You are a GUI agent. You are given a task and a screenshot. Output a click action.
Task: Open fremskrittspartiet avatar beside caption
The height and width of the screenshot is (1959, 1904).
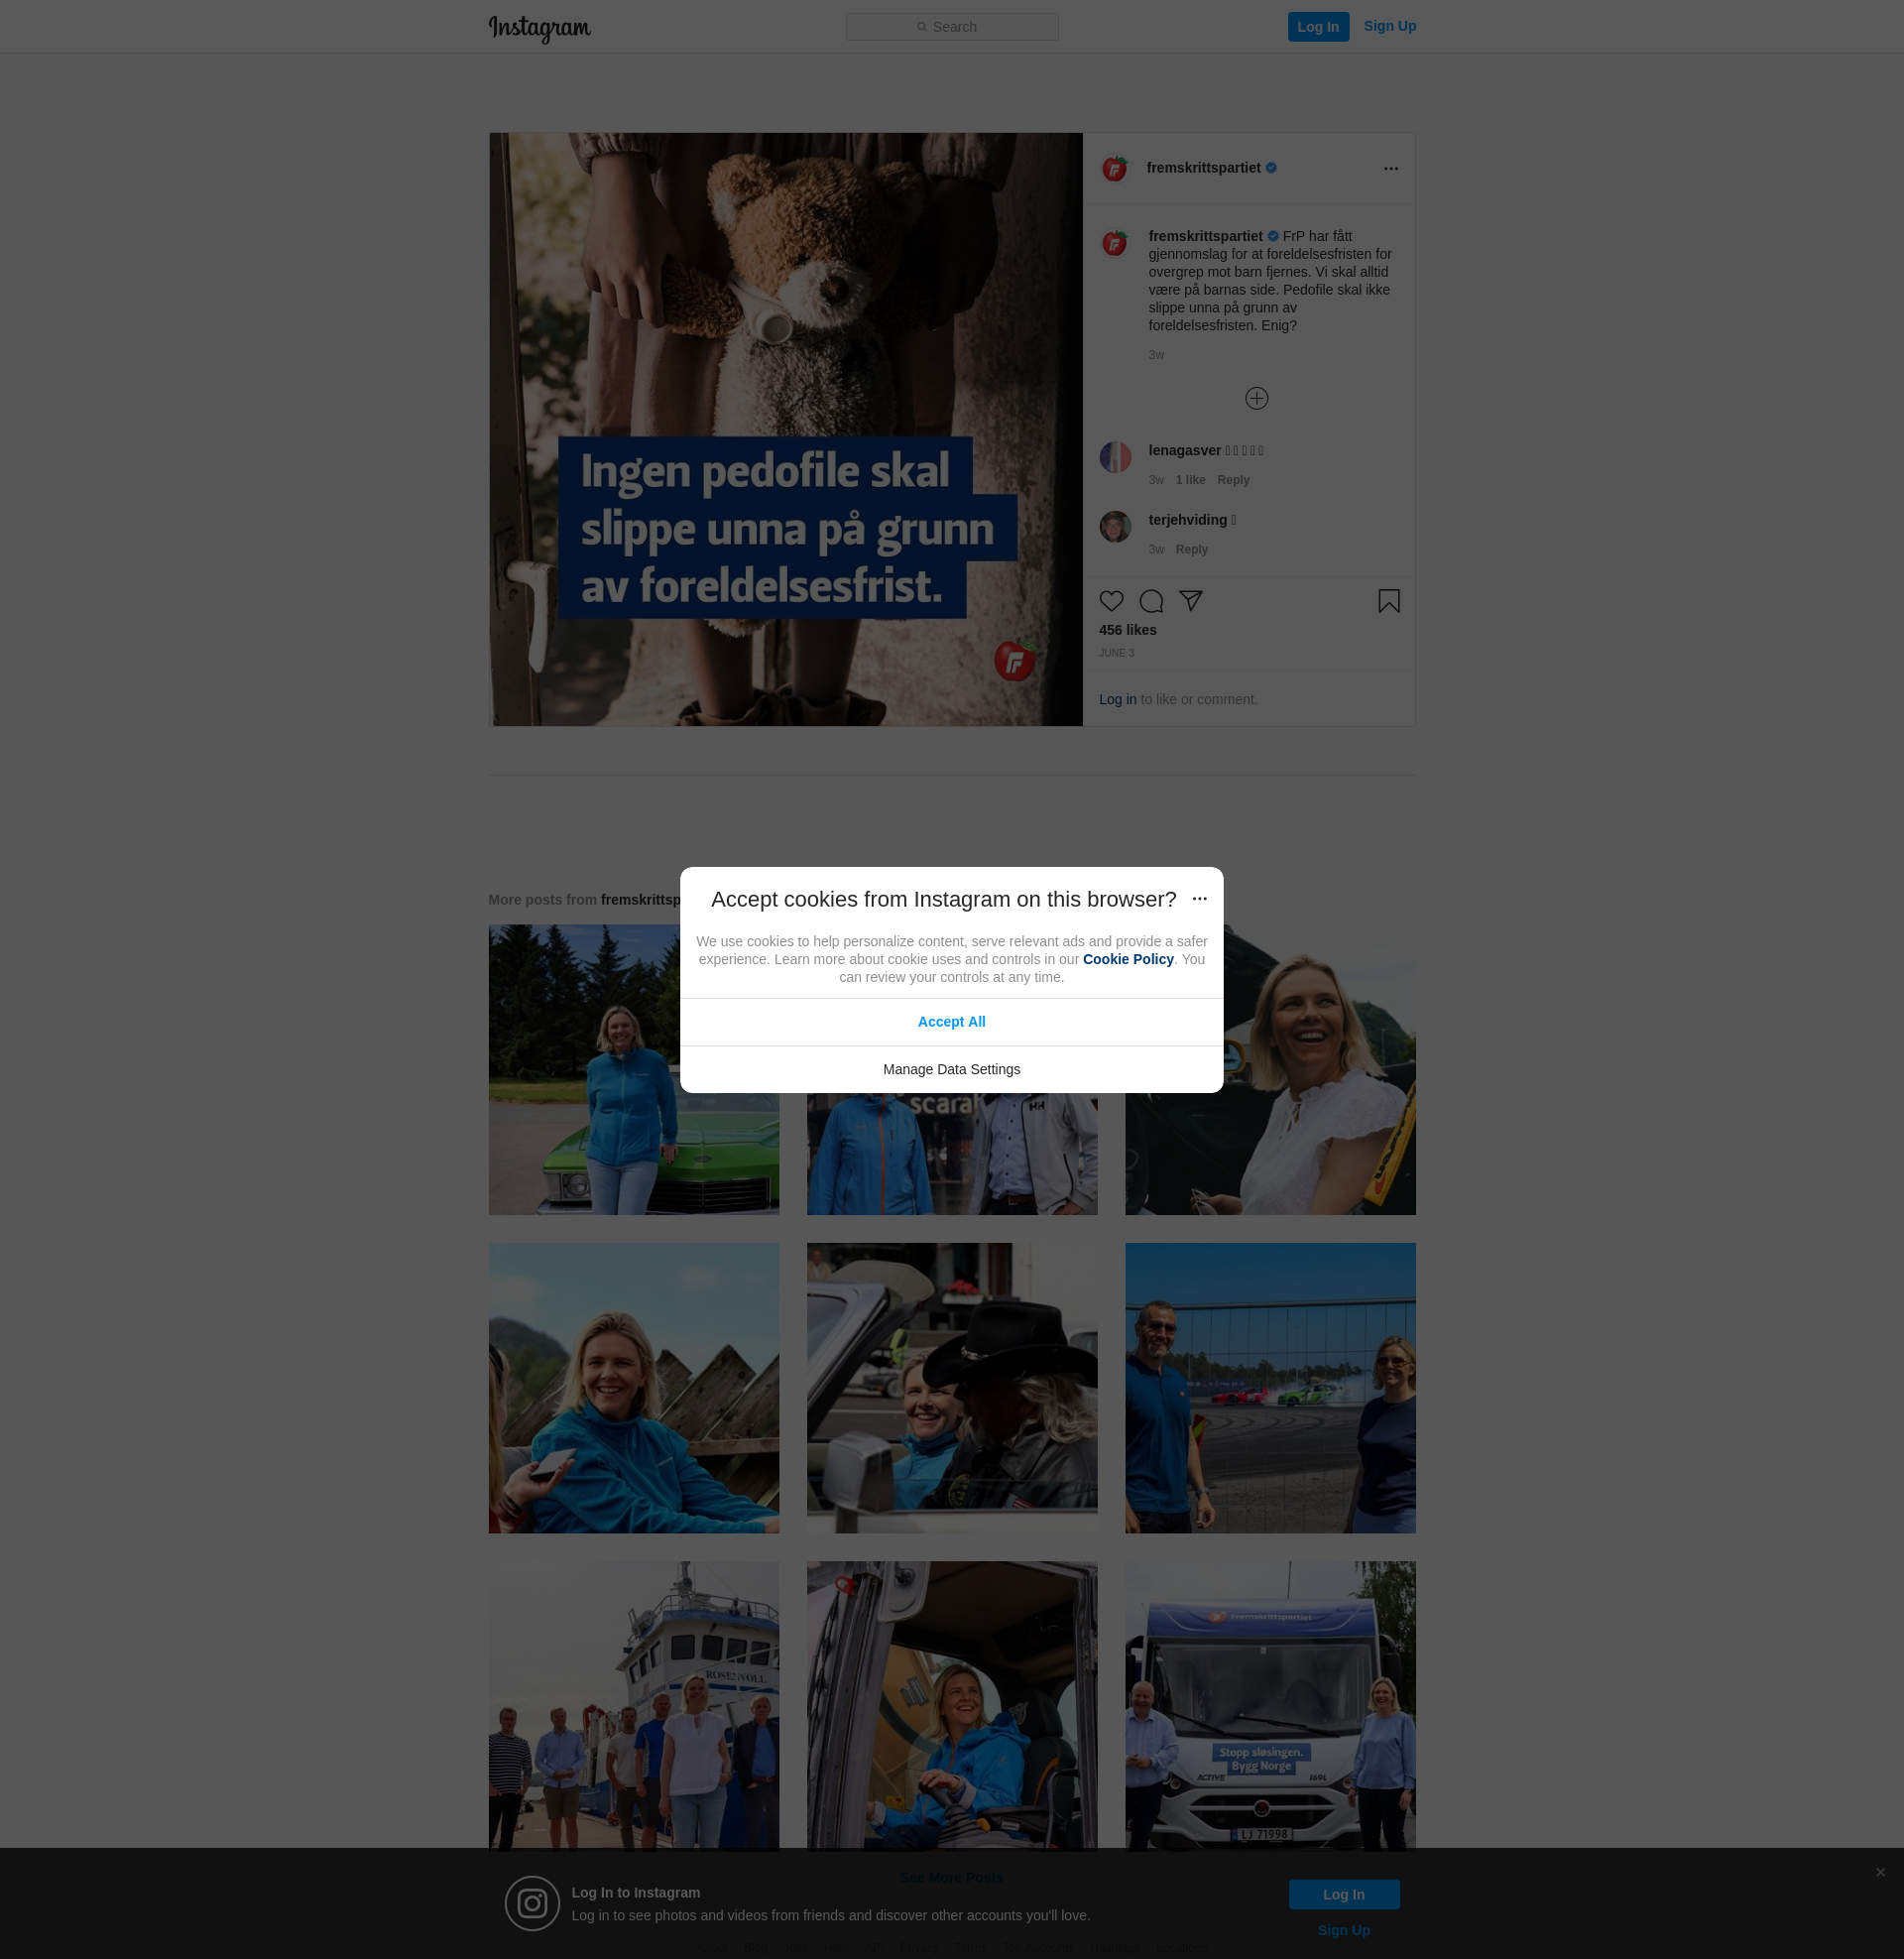click(x=1115, y=244)
